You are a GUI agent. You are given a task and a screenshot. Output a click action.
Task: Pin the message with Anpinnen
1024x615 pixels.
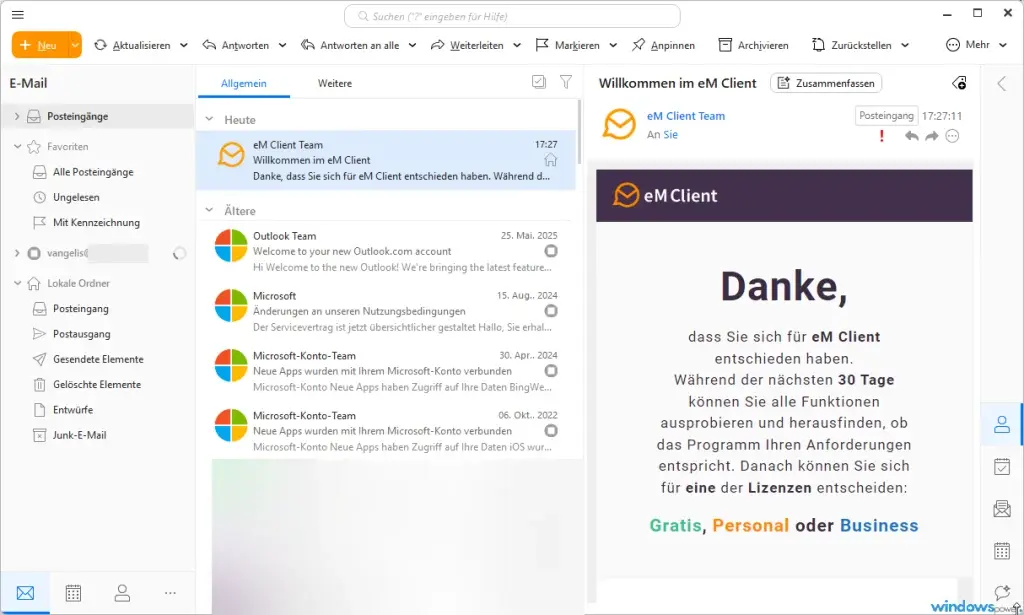[664, 45]
